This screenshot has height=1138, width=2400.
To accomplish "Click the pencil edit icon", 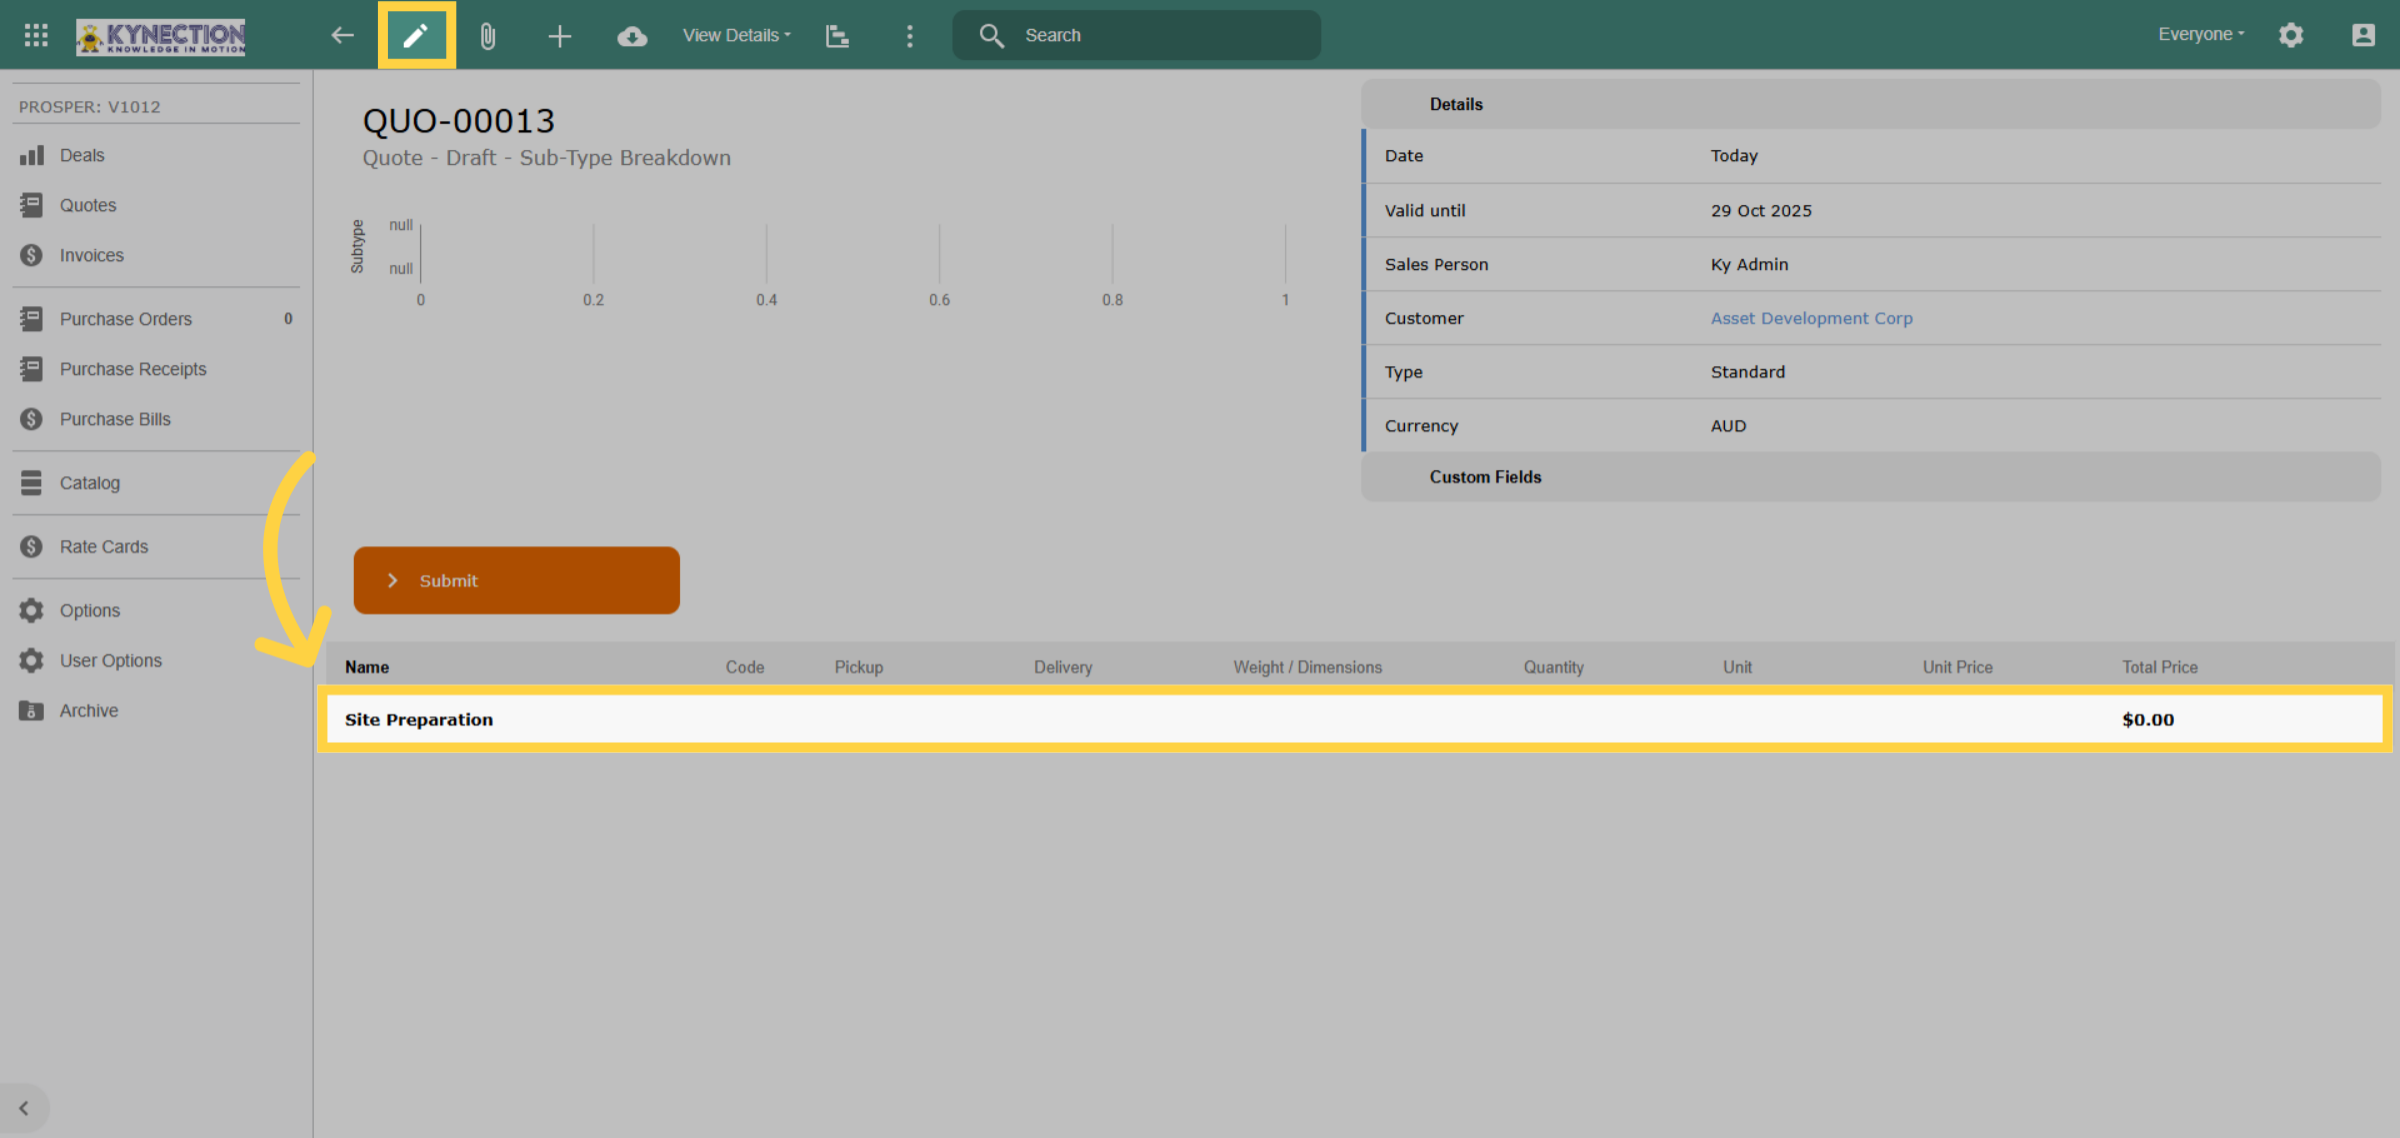I will pos(416,36).
